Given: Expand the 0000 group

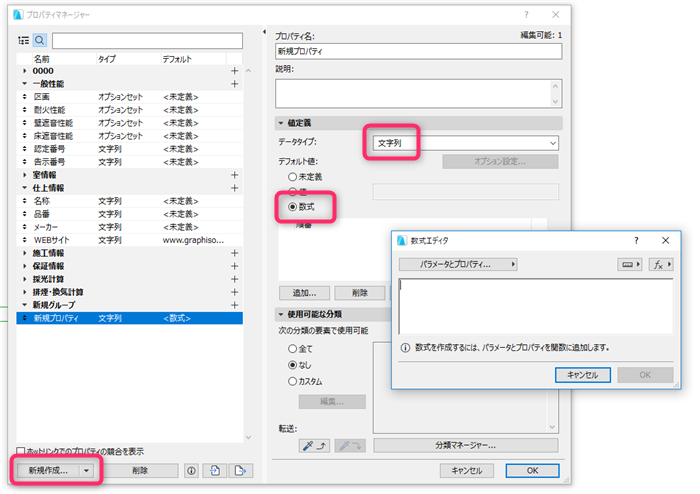Looking at the screenshot, I should (24, 71).
